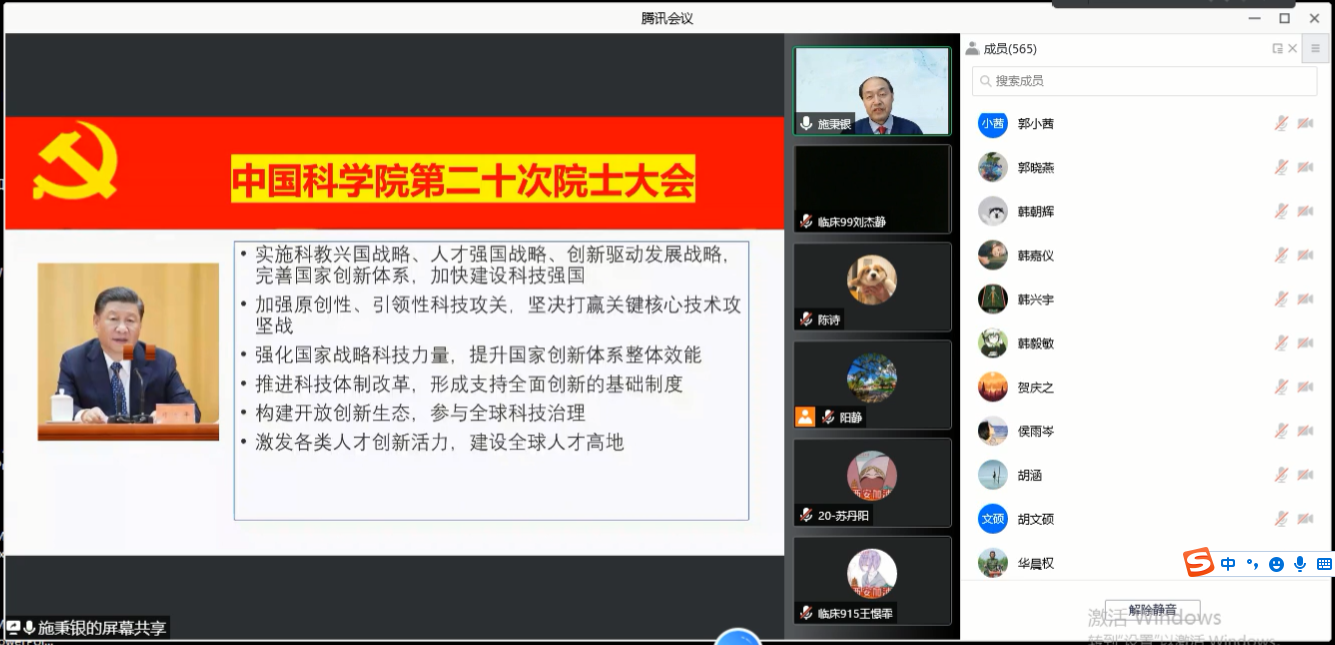Toggle camera icon for 郭晓燕
The height and width of the screenshot is (645, 1335).
[1305, 168]
